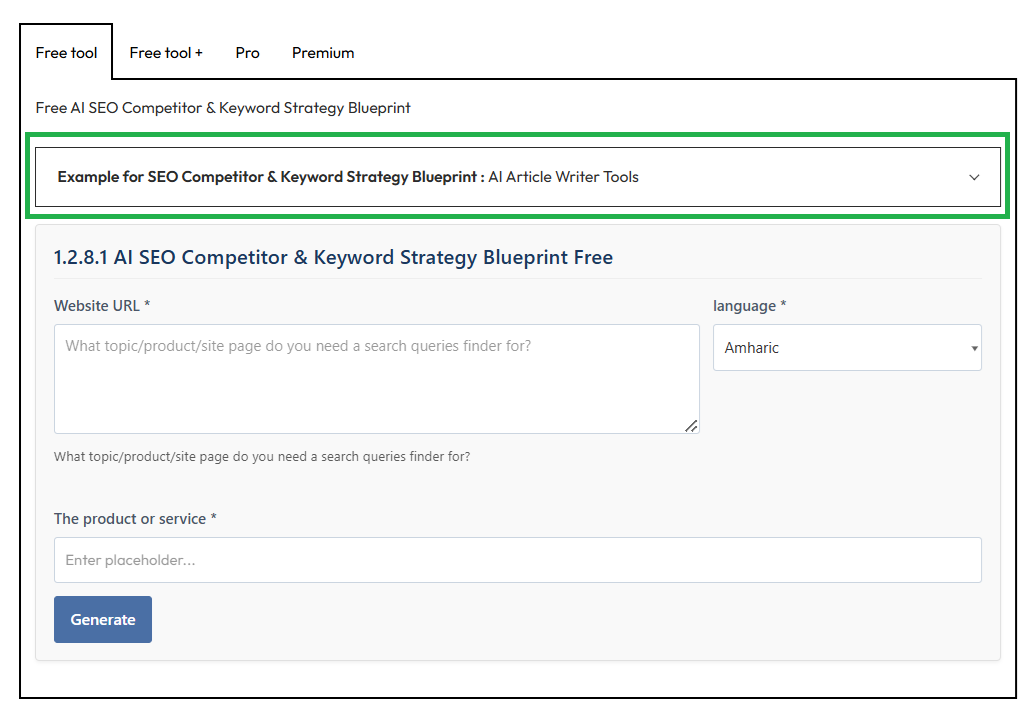This screenshot has width=1030, height=725.
Task: Click the resize handle of Website URL textarea
Action: click(x=690, y=425)
